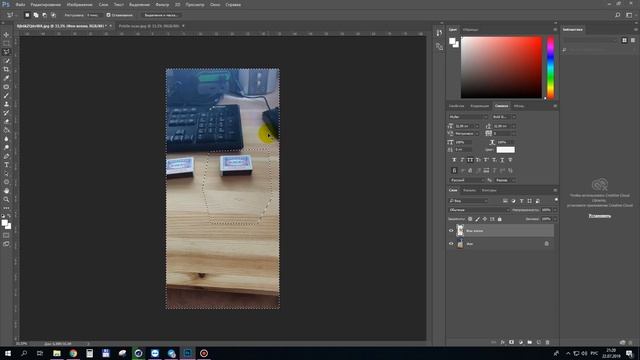This screenshot has height=360, width=640.
Task: Hide the Фон layer
Action: (x=451, y=244)
